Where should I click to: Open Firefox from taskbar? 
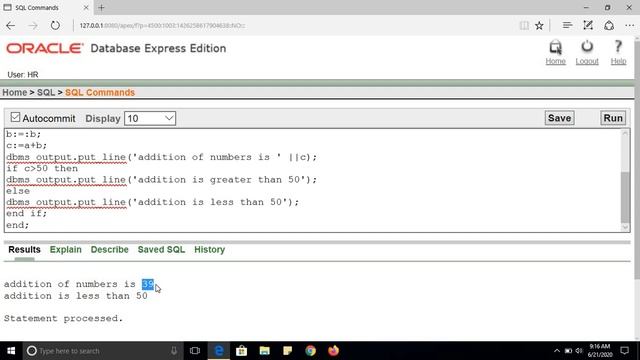tap(333, 351)
